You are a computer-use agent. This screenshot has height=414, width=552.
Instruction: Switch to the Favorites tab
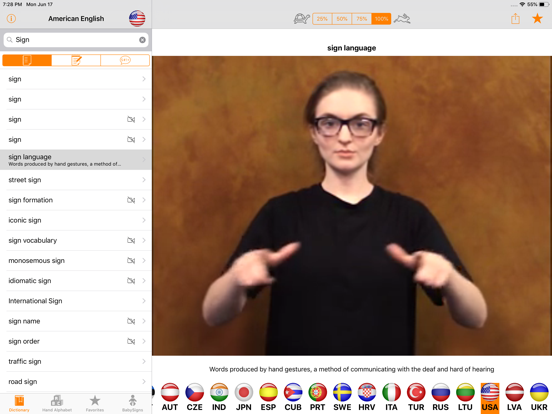click(x=95, y=403)
